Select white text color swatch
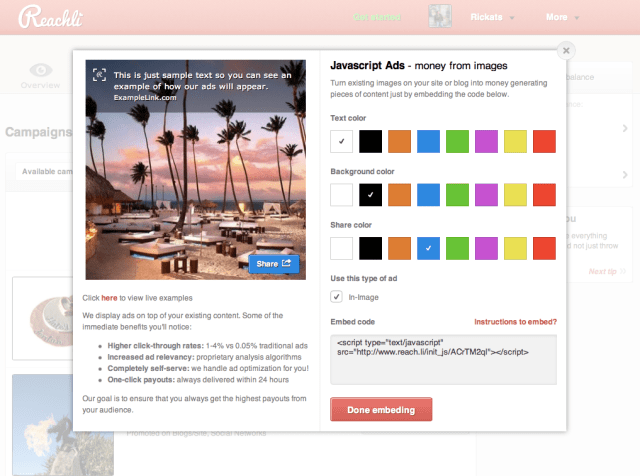This screenshot has width=640, height=476. (x=342, y=141)
